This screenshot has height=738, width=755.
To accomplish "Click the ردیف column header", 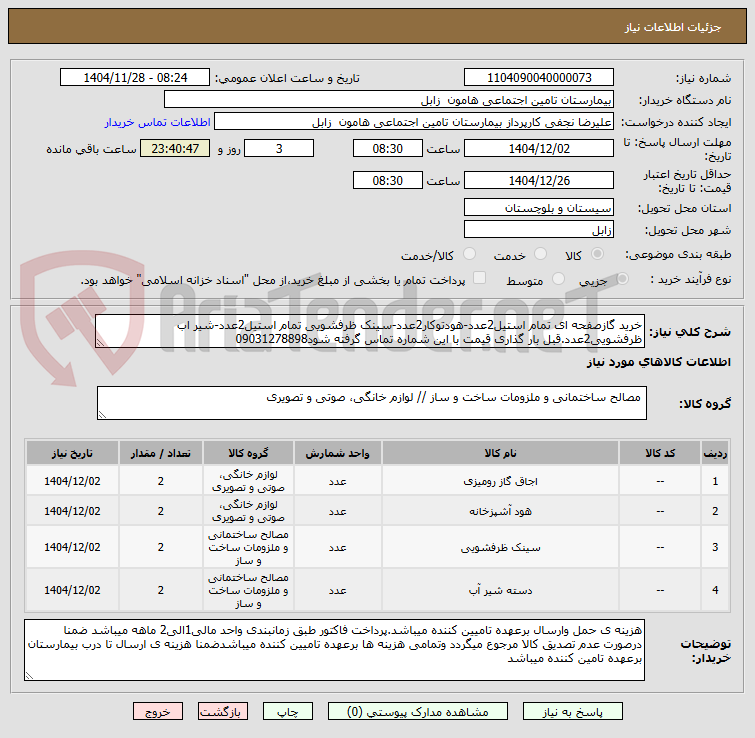I will (x=715, y=453).
